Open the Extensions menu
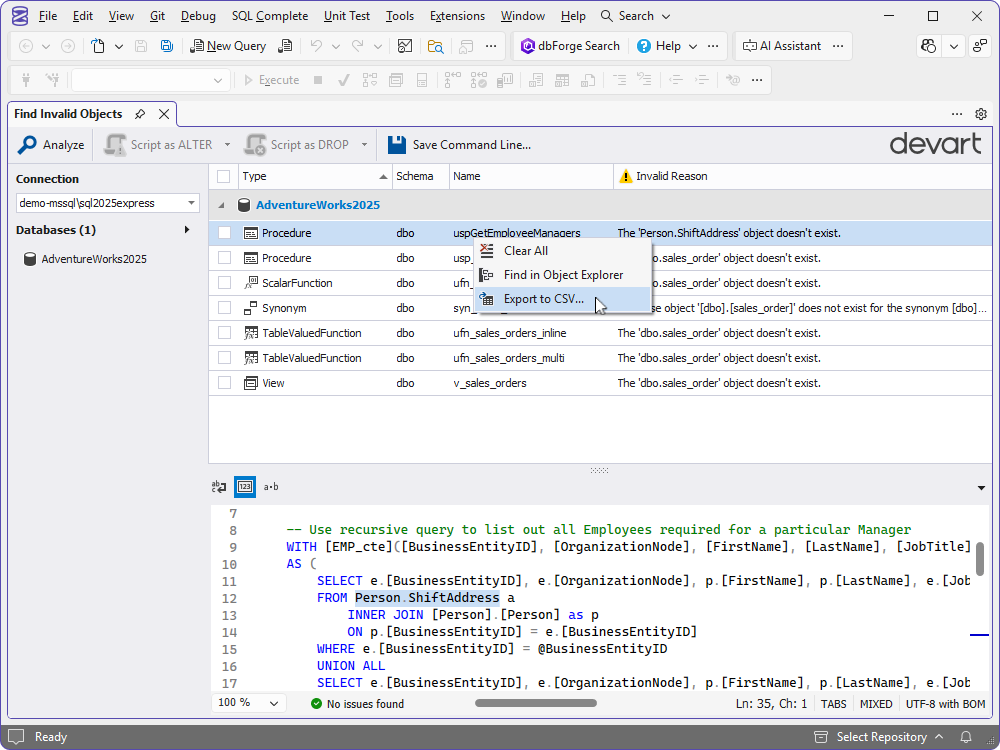The height and width of the screenshot is (750, 1000). pos(457,16)
